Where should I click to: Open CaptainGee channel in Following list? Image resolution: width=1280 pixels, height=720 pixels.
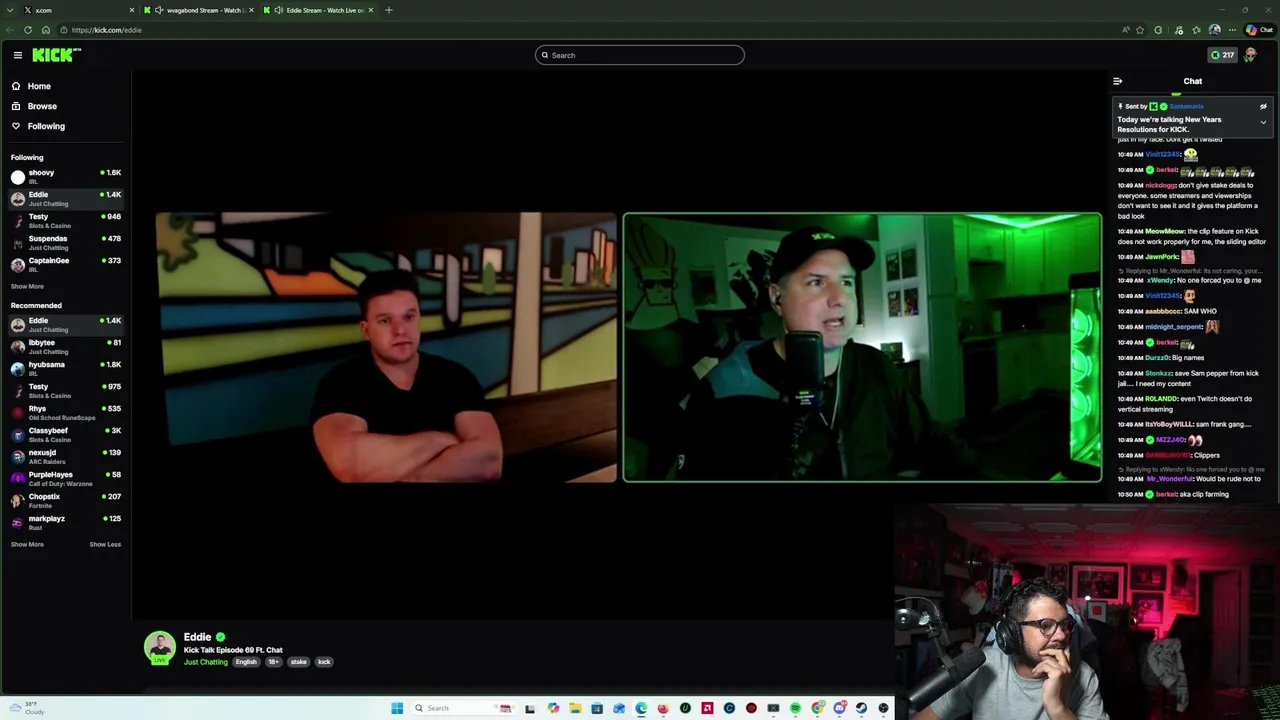pyautogui.click(x=65, y=264)
